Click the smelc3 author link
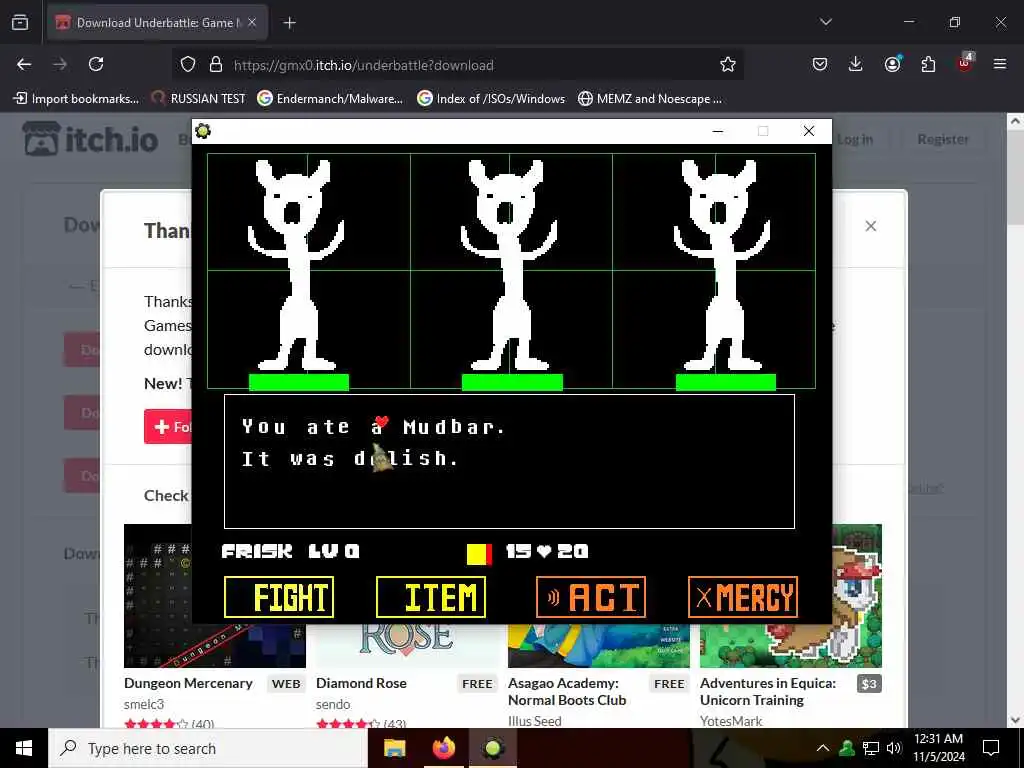Screen dimensions: 1024x768 click(x=144, y=705)
